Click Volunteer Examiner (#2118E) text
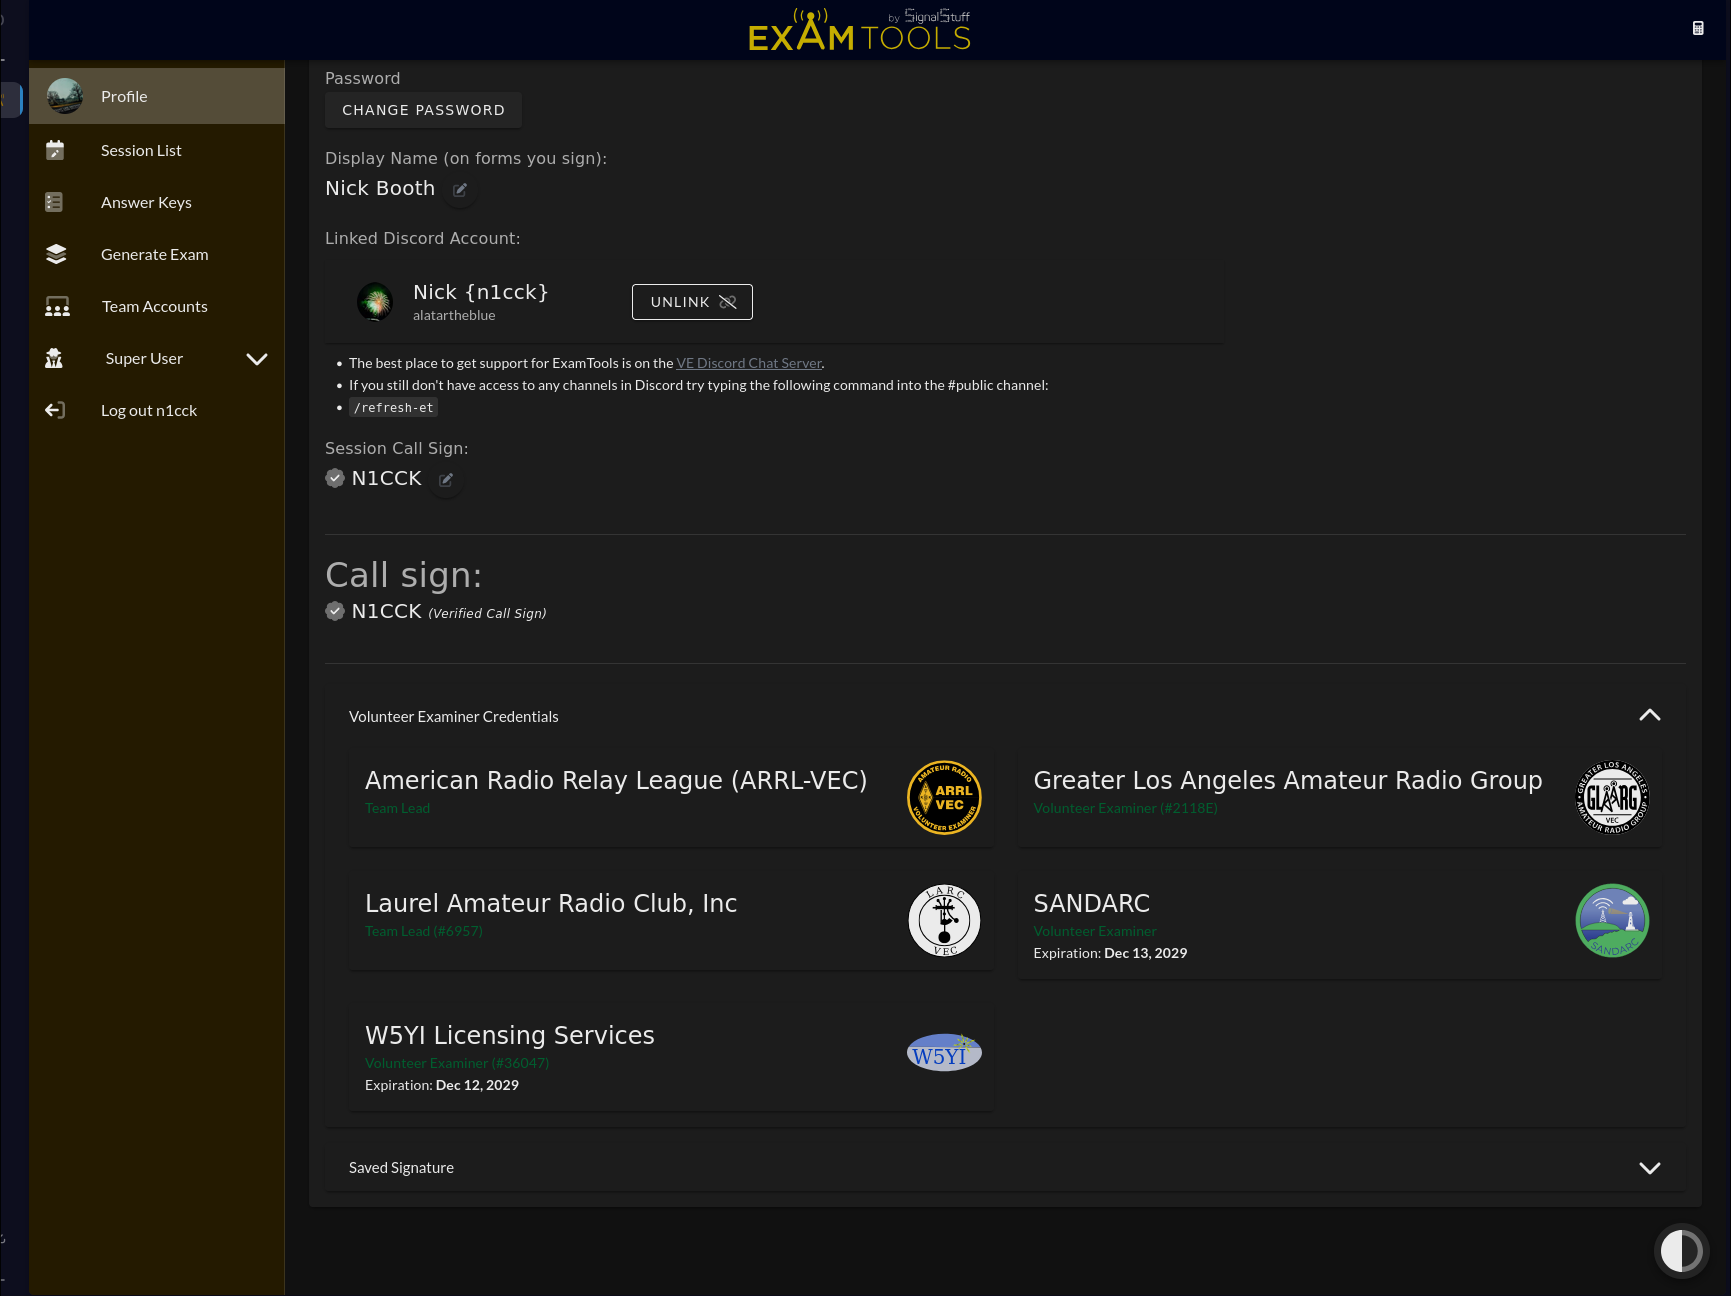This screenshot has width=1731, height=1296. 1125,808
